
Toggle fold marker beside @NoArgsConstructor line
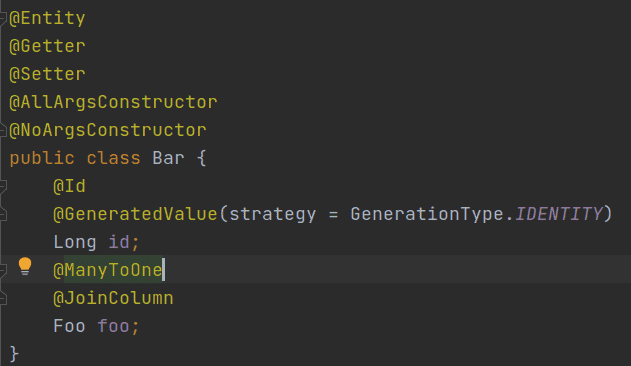[3, 130]
